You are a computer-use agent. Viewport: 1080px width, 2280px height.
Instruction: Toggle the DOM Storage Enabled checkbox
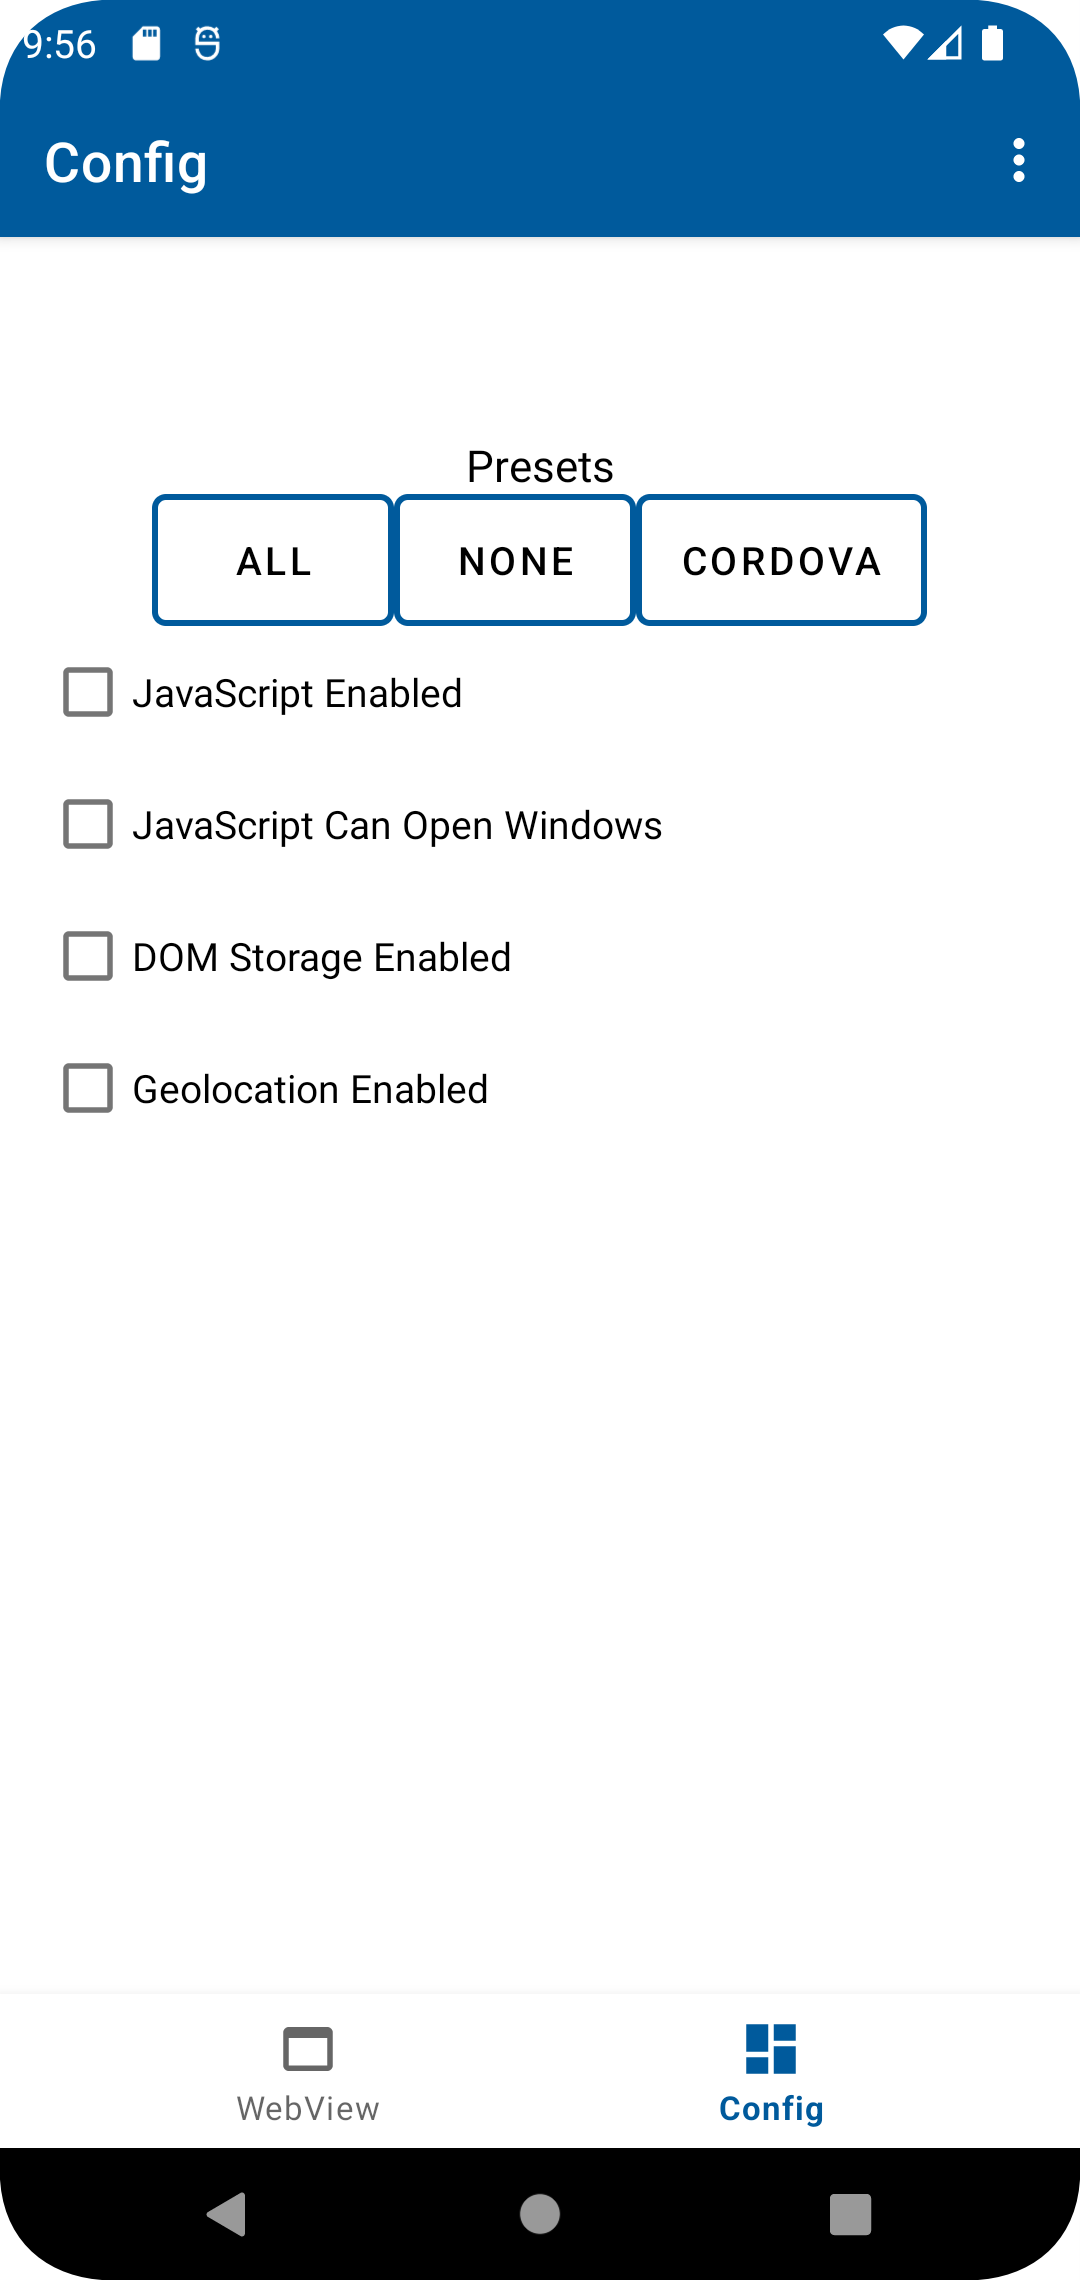tap(88, 957)
